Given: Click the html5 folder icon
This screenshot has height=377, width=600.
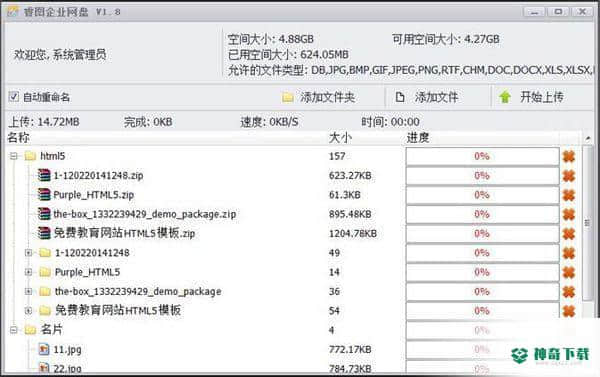Looking at the screenshot, I should tap(30, 156).
